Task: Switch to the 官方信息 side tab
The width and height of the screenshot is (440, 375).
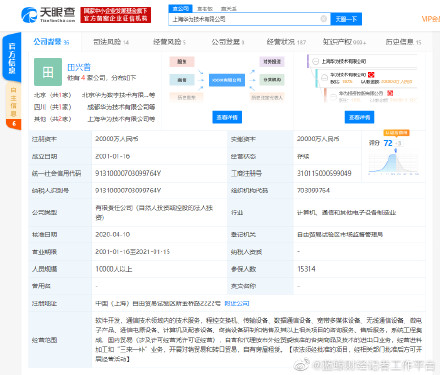Action: tap(12, 57)
